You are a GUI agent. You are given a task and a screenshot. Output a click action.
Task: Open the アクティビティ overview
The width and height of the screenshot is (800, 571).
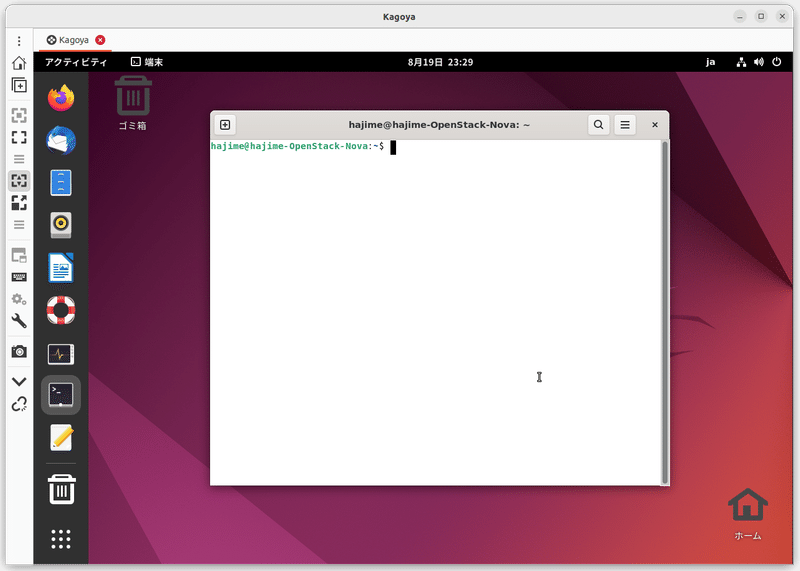(76, 62)
